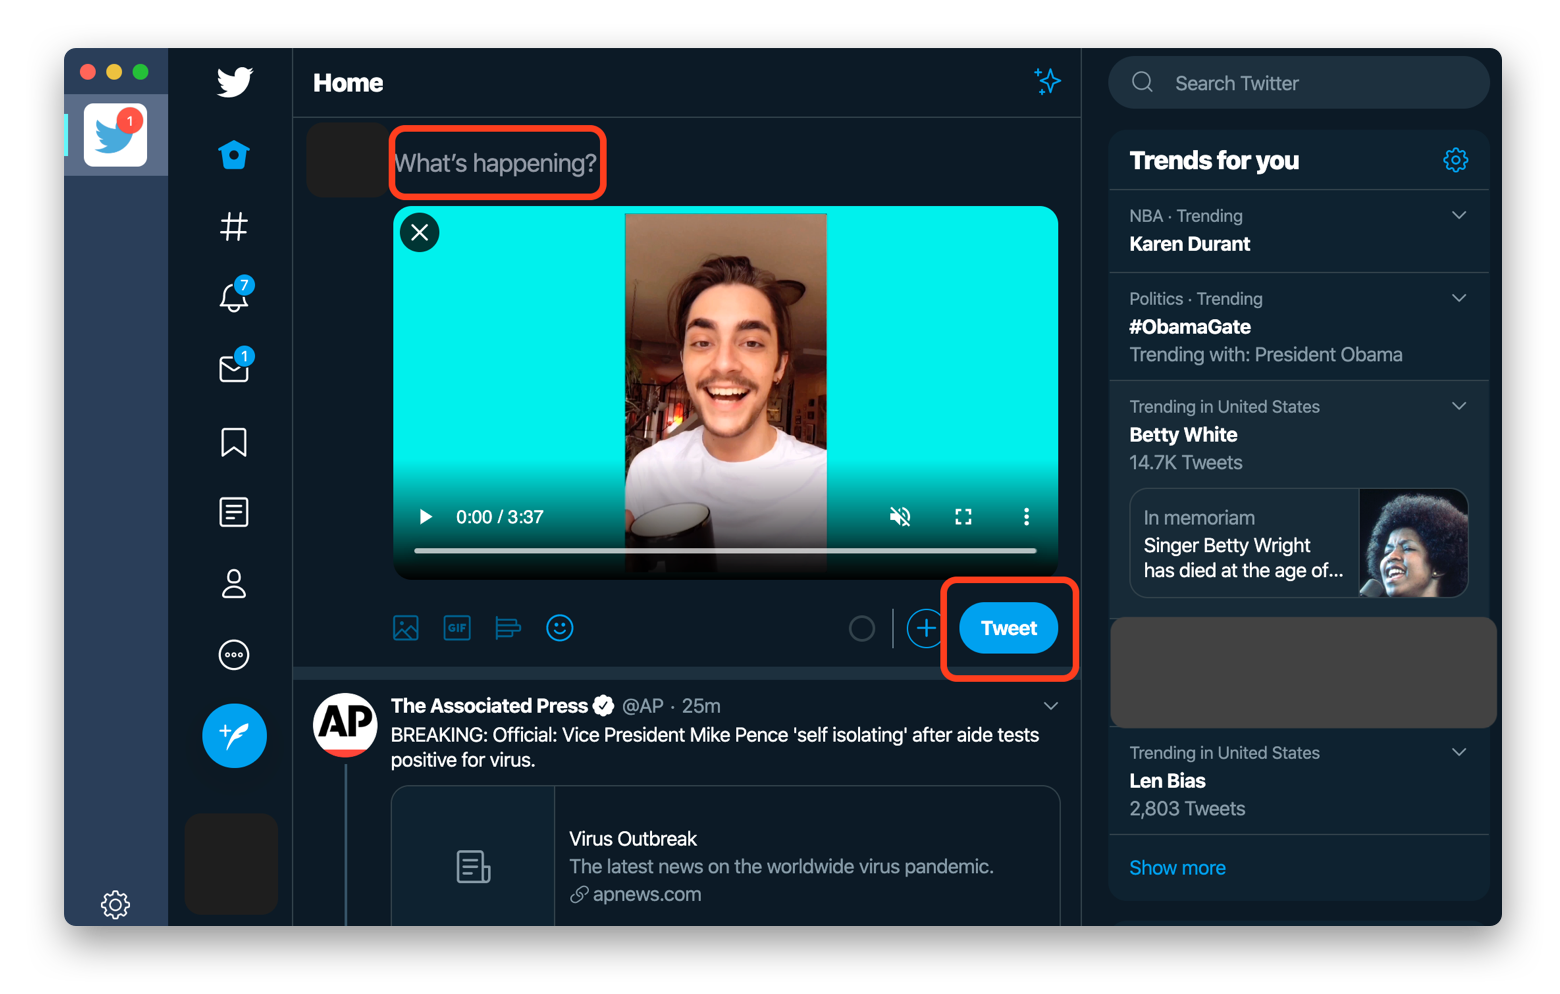Viewport: 1560px width, 994px height.
Task: Click the @AP handle
Action: click(x=643, y=706)
